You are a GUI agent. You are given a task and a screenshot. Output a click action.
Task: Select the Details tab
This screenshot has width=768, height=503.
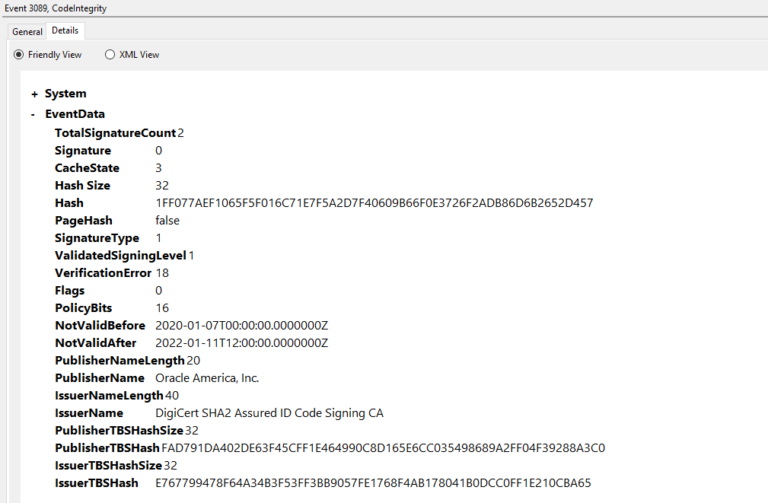coord(65,31)
